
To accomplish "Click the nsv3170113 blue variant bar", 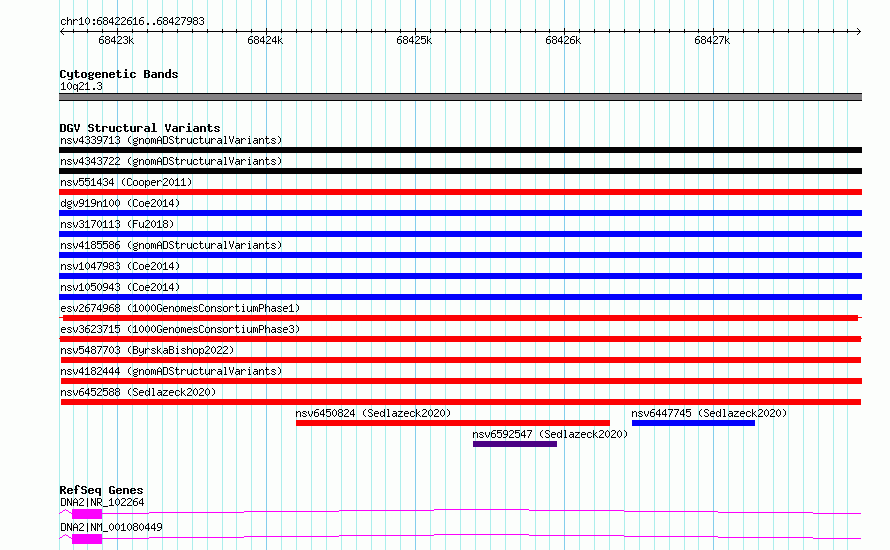I will point(460,234).
